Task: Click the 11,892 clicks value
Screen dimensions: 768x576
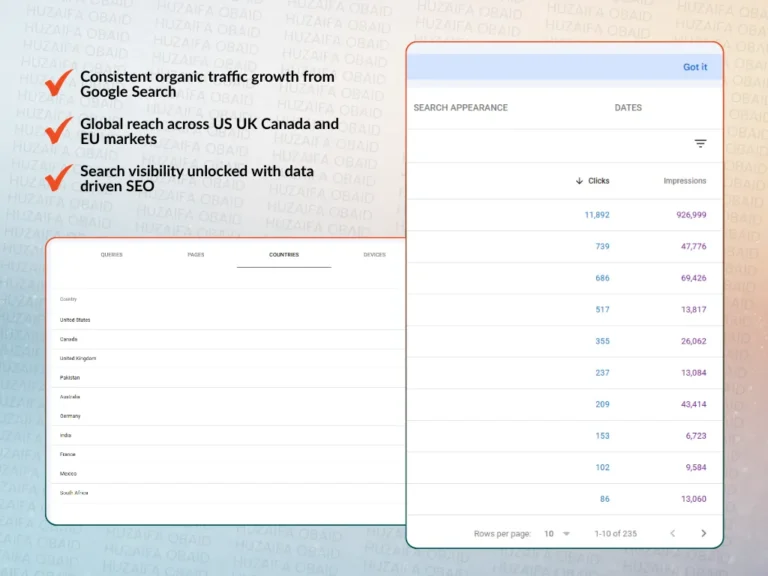Action: pos(597,215)
